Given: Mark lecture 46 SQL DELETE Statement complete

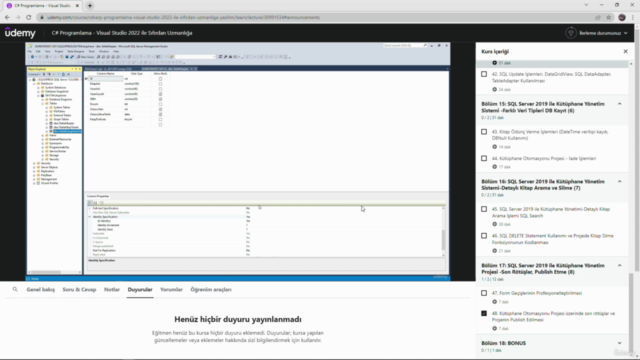Looking at the screenshot, I should (484, 236).
